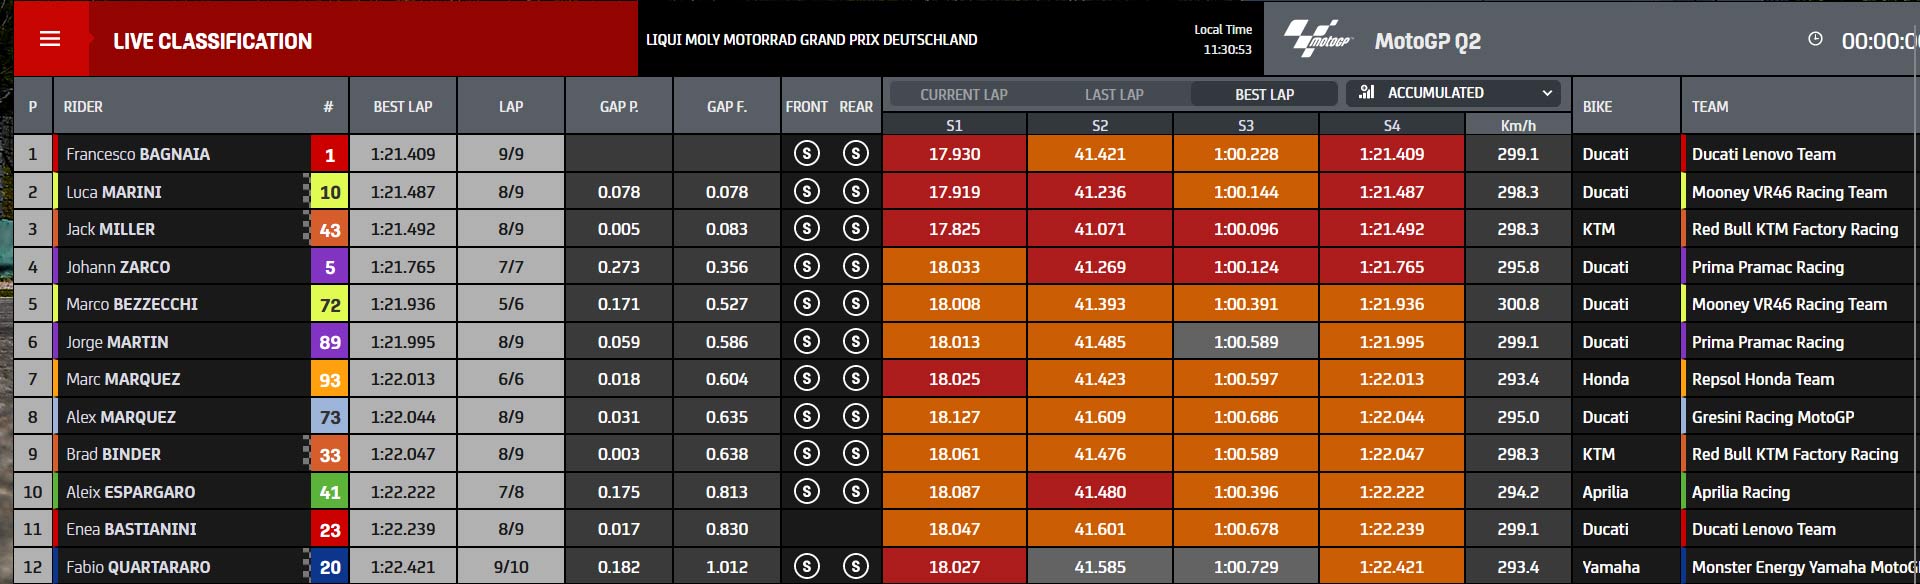Viewport: 1920px width, 584px height.
Task: Click rider name Francesco Bagnaia
Action: coord(138,154)
